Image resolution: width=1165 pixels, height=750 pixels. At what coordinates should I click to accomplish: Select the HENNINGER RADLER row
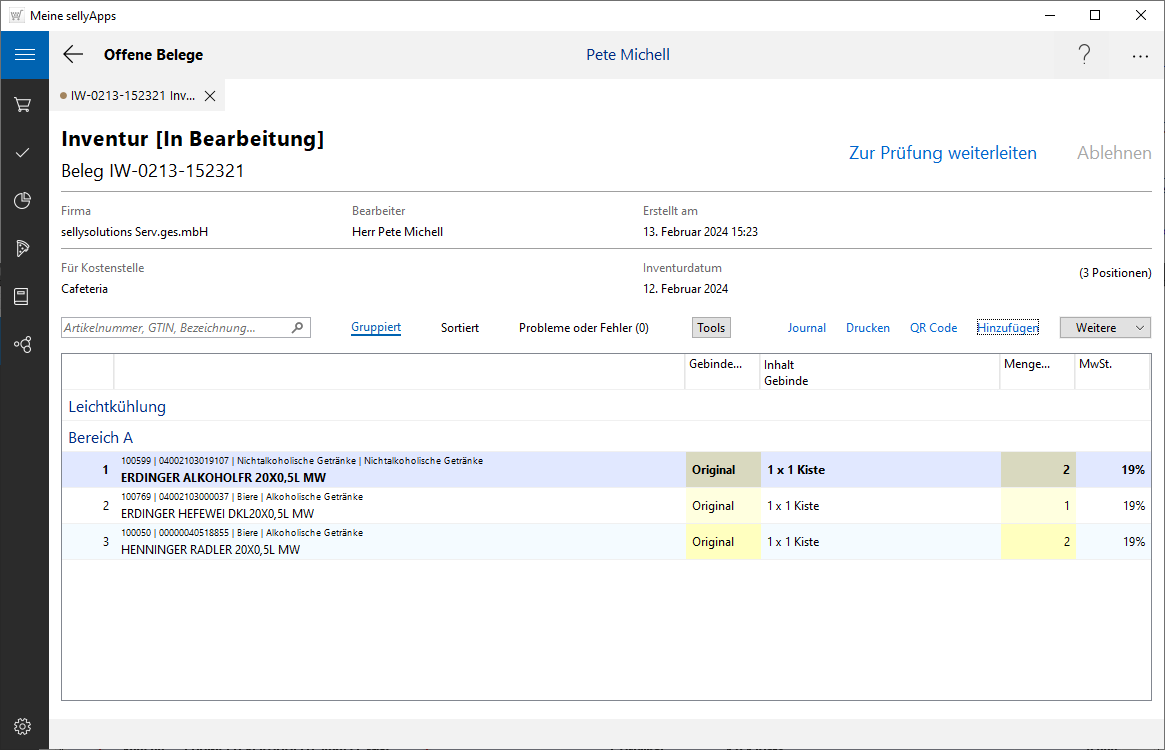coord(400,542)
